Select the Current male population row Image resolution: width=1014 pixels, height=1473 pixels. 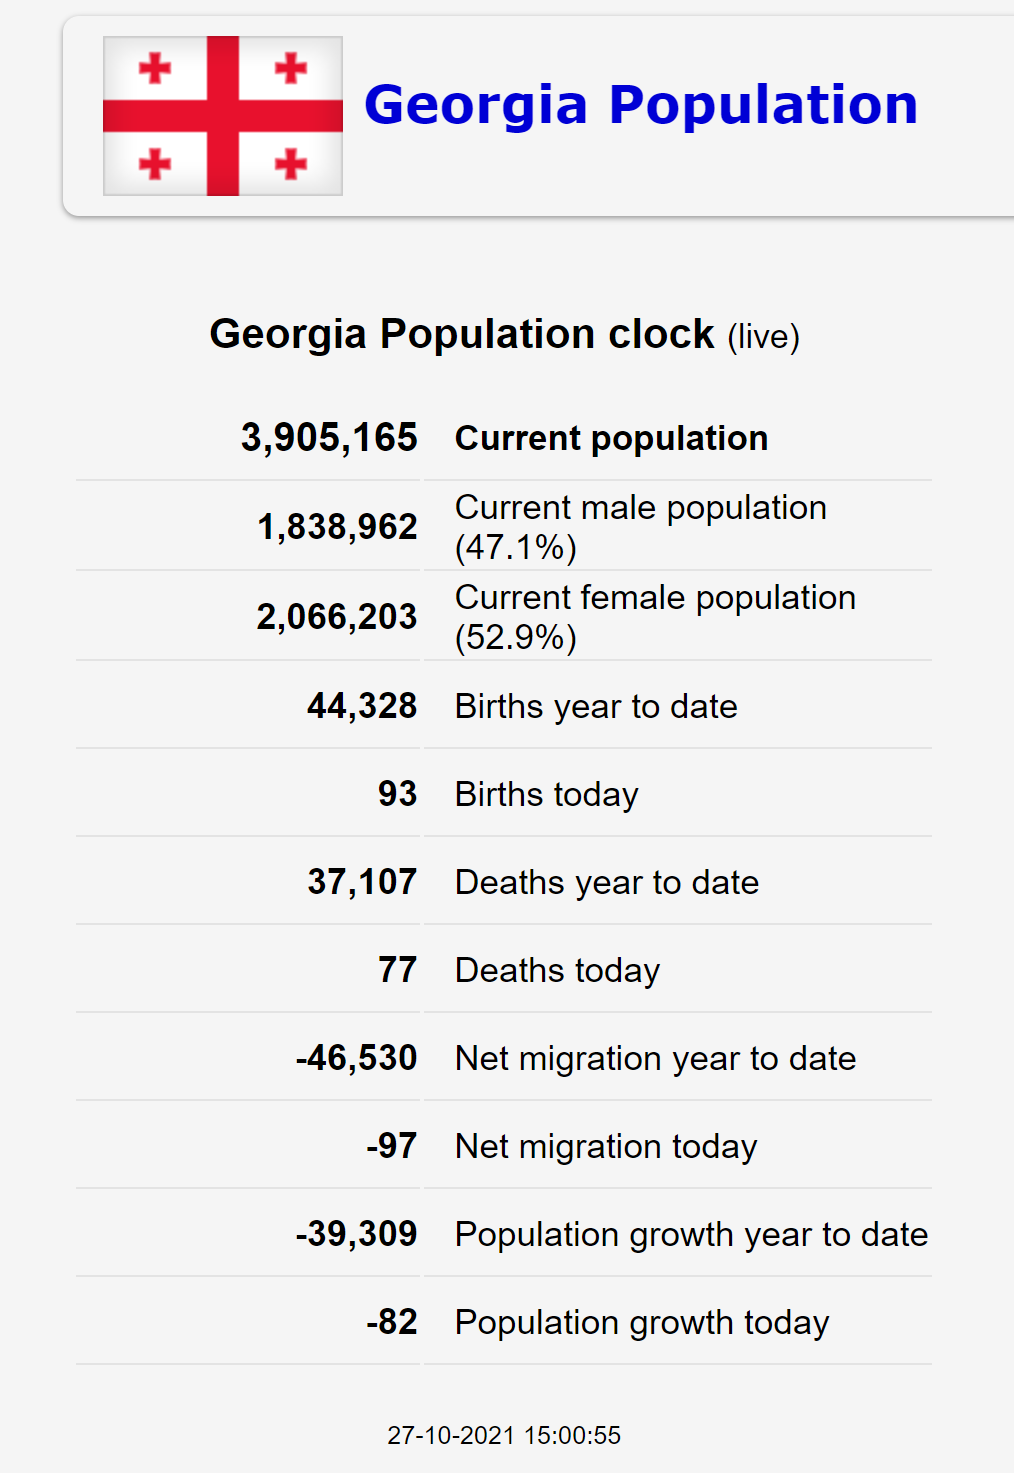click(504, 527)
